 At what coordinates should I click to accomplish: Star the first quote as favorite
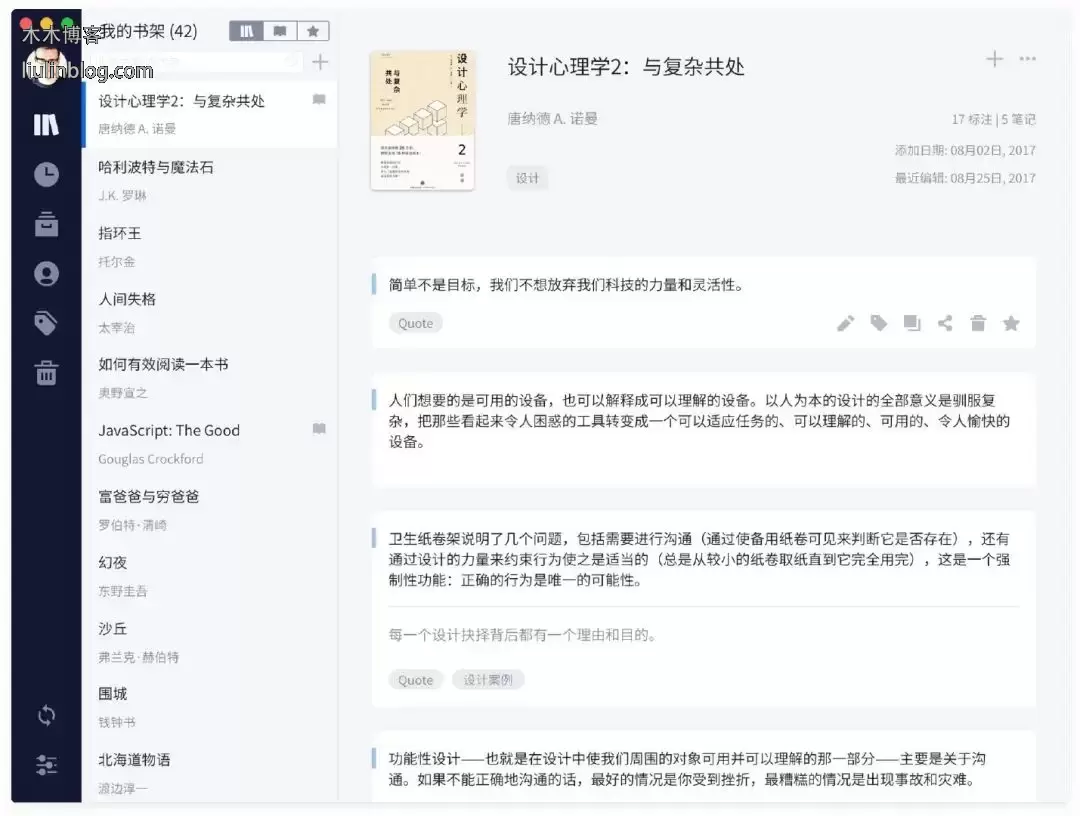point(1011,323)
